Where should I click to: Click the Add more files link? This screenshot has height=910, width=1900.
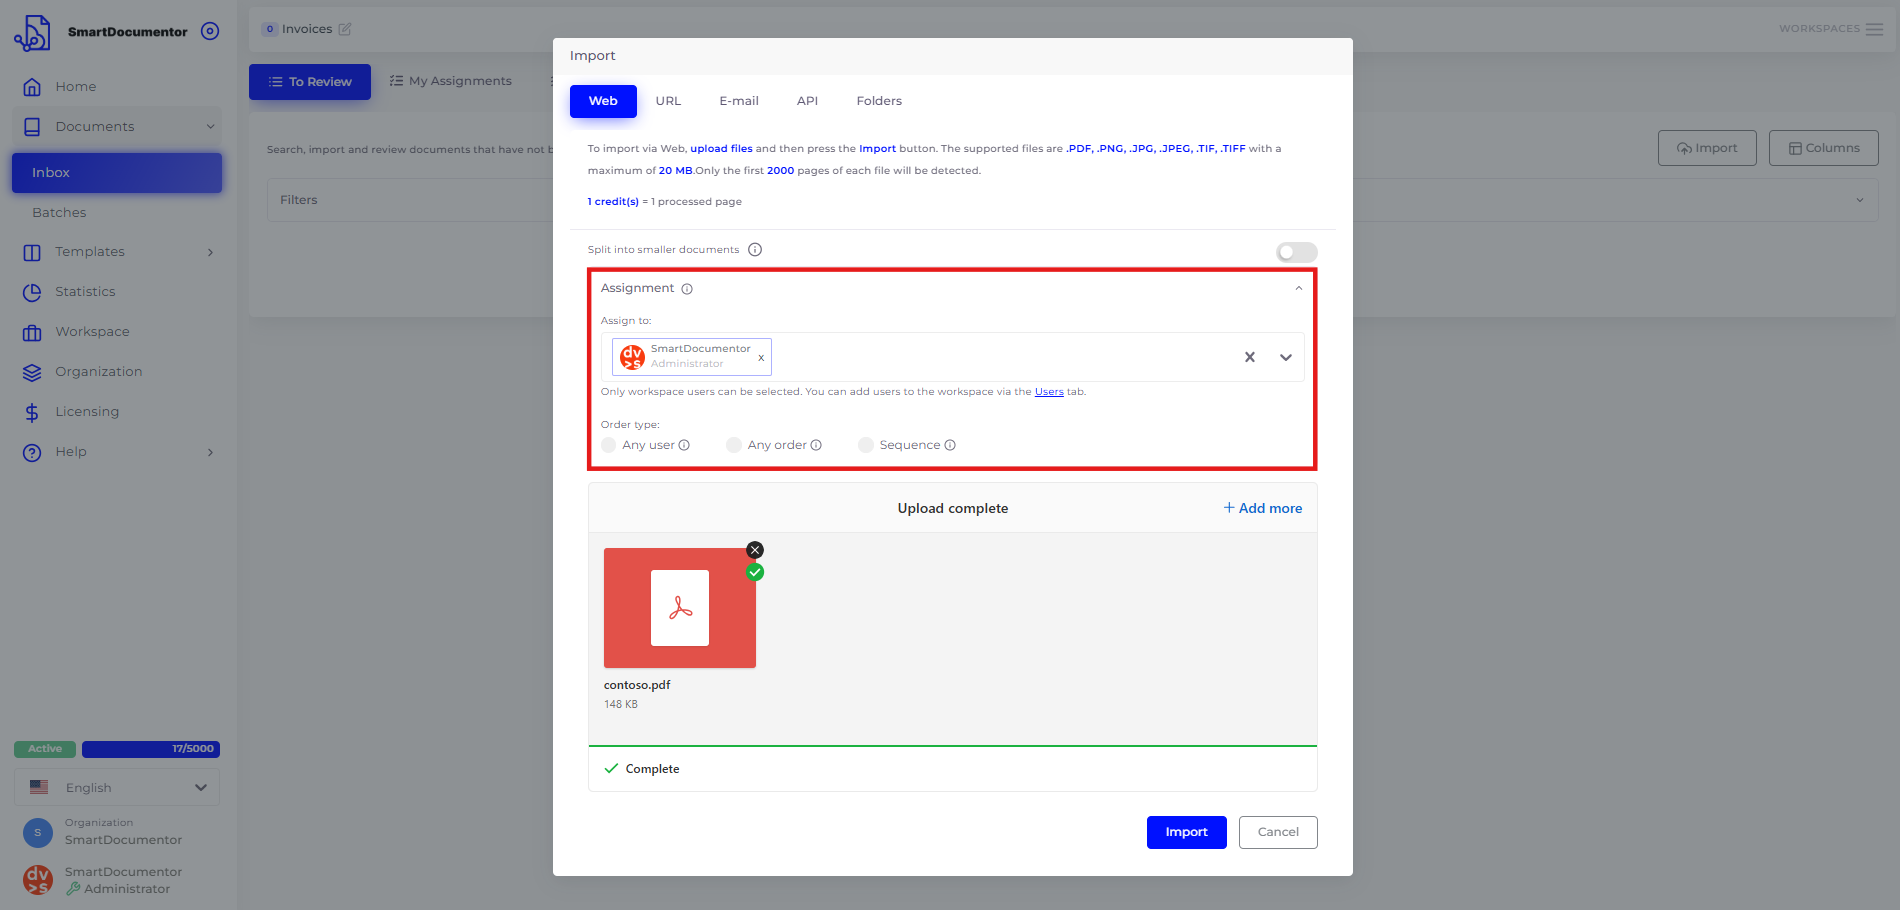point(1263,508)
